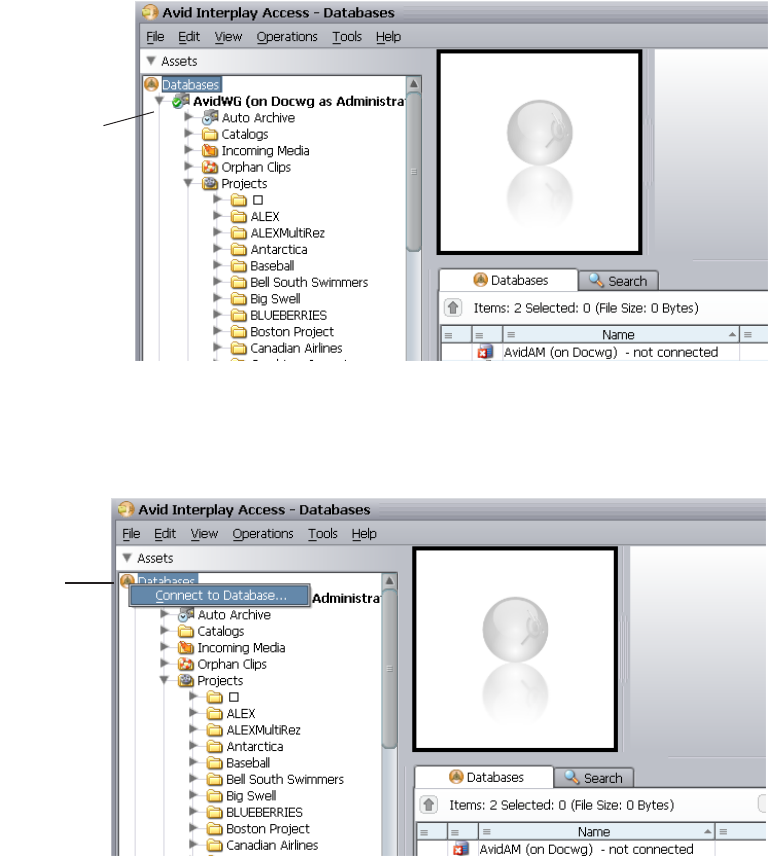Image resolution: width=770 pixels, height=858 pixels.
Task: Expand Auto Archive node in upper window
Action: click(189, 117)
